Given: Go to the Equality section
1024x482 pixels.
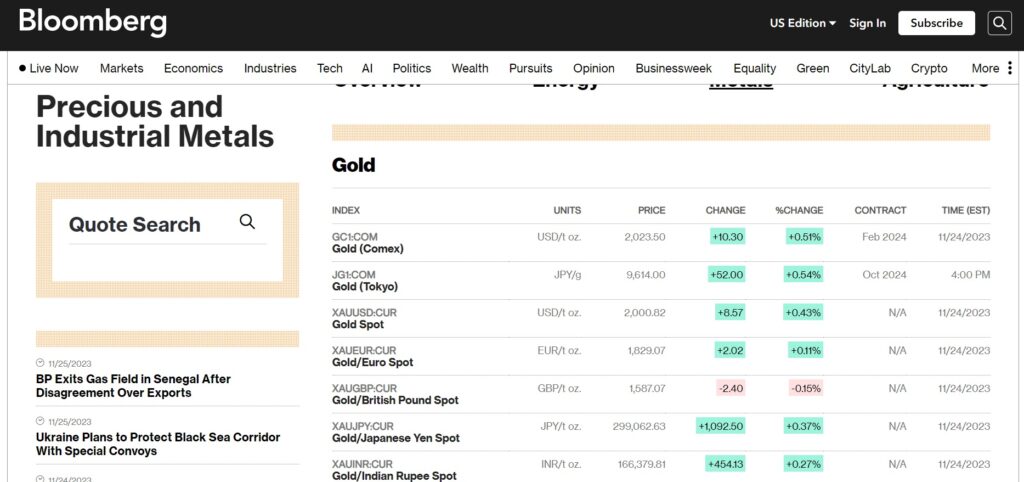Looking at the screenshot, I should click(x=754, y=68).
